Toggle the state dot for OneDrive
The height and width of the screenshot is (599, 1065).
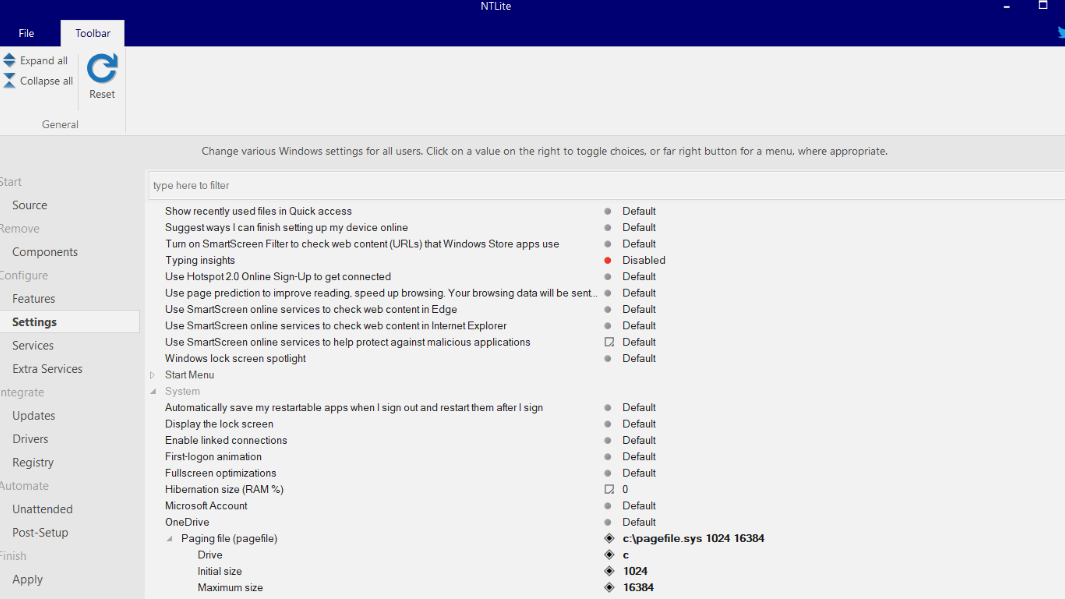tap(608, 522)
